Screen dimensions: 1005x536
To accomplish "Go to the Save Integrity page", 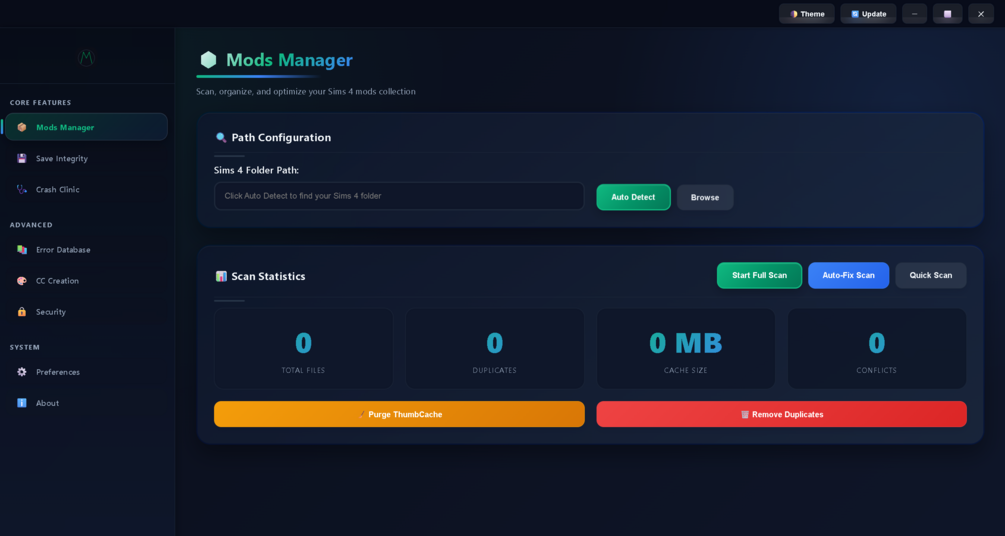I will 87,158.
